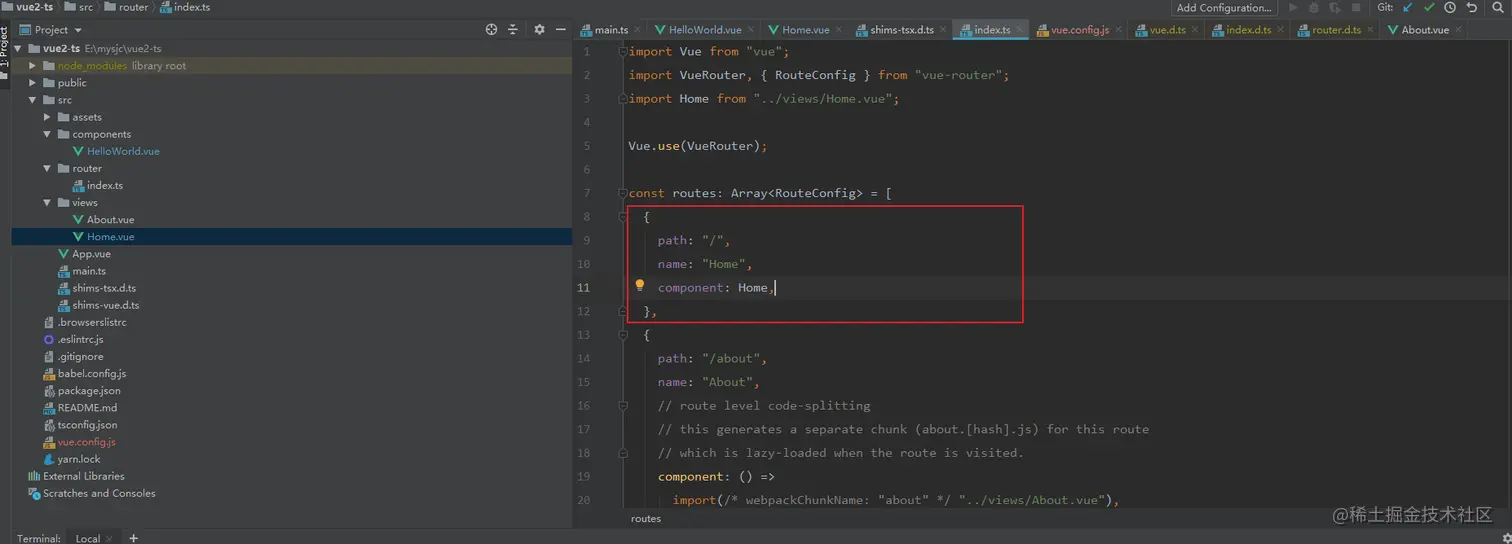The width and height of the screenshot is (1512, 544).
Task: Expand the node_modules folder
Action: tap(33, 66)
